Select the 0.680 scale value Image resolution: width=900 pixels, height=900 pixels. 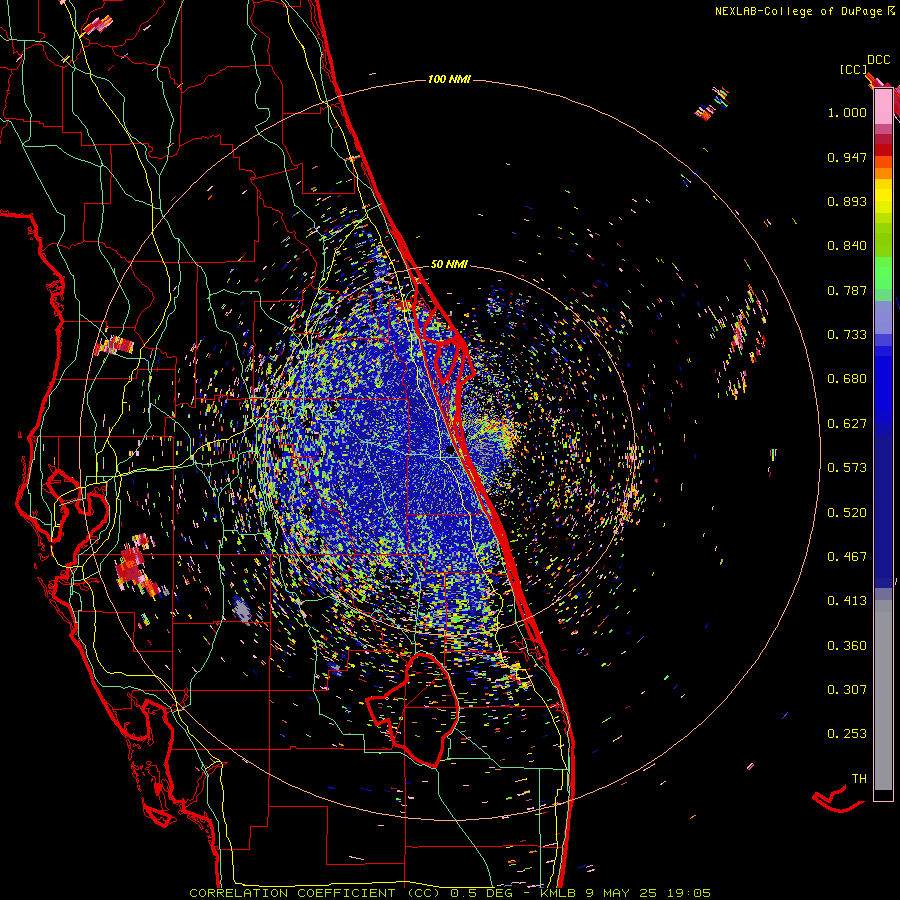[x=847, y=379]
